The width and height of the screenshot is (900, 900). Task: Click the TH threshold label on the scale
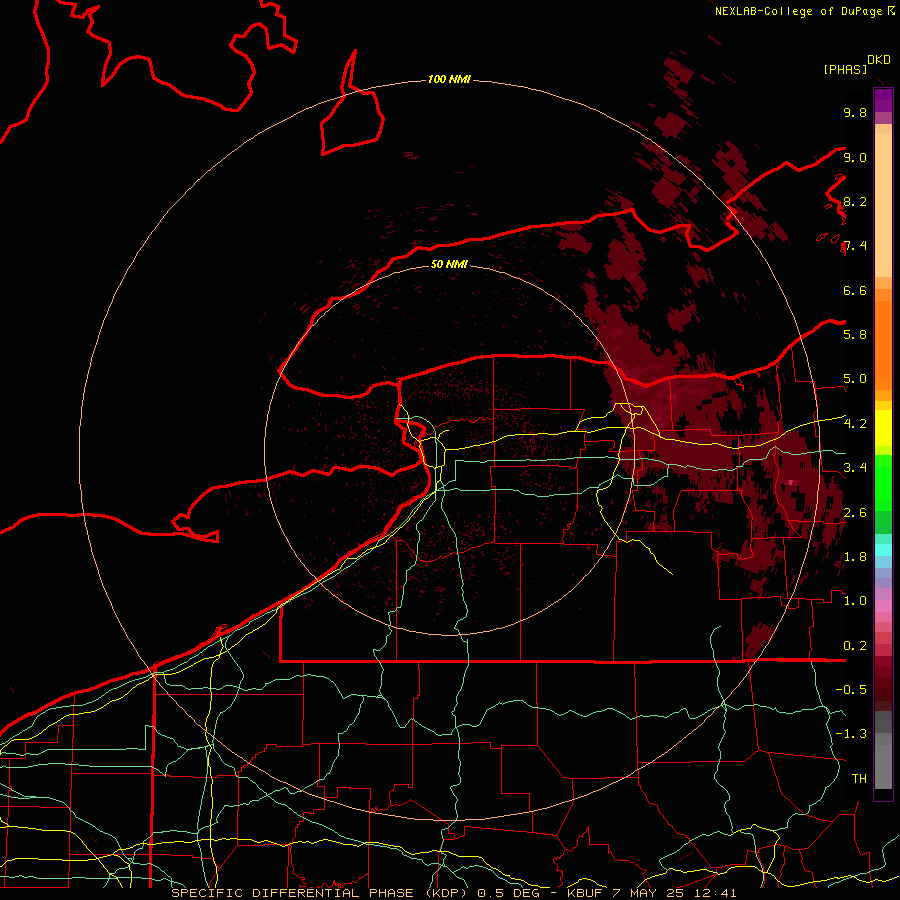click(859, 779)
